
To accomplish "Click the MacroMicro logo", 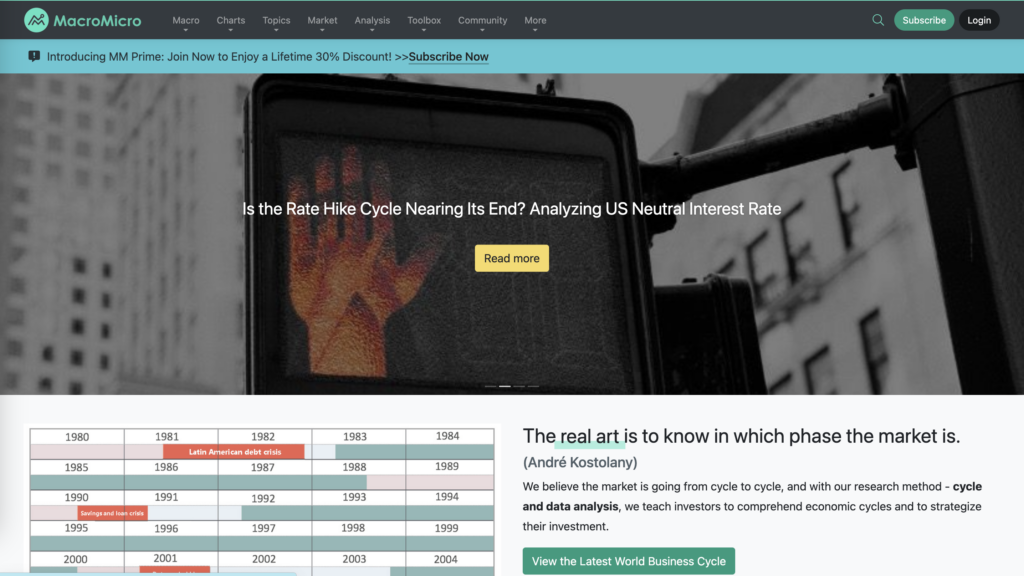I will (82, 19).
